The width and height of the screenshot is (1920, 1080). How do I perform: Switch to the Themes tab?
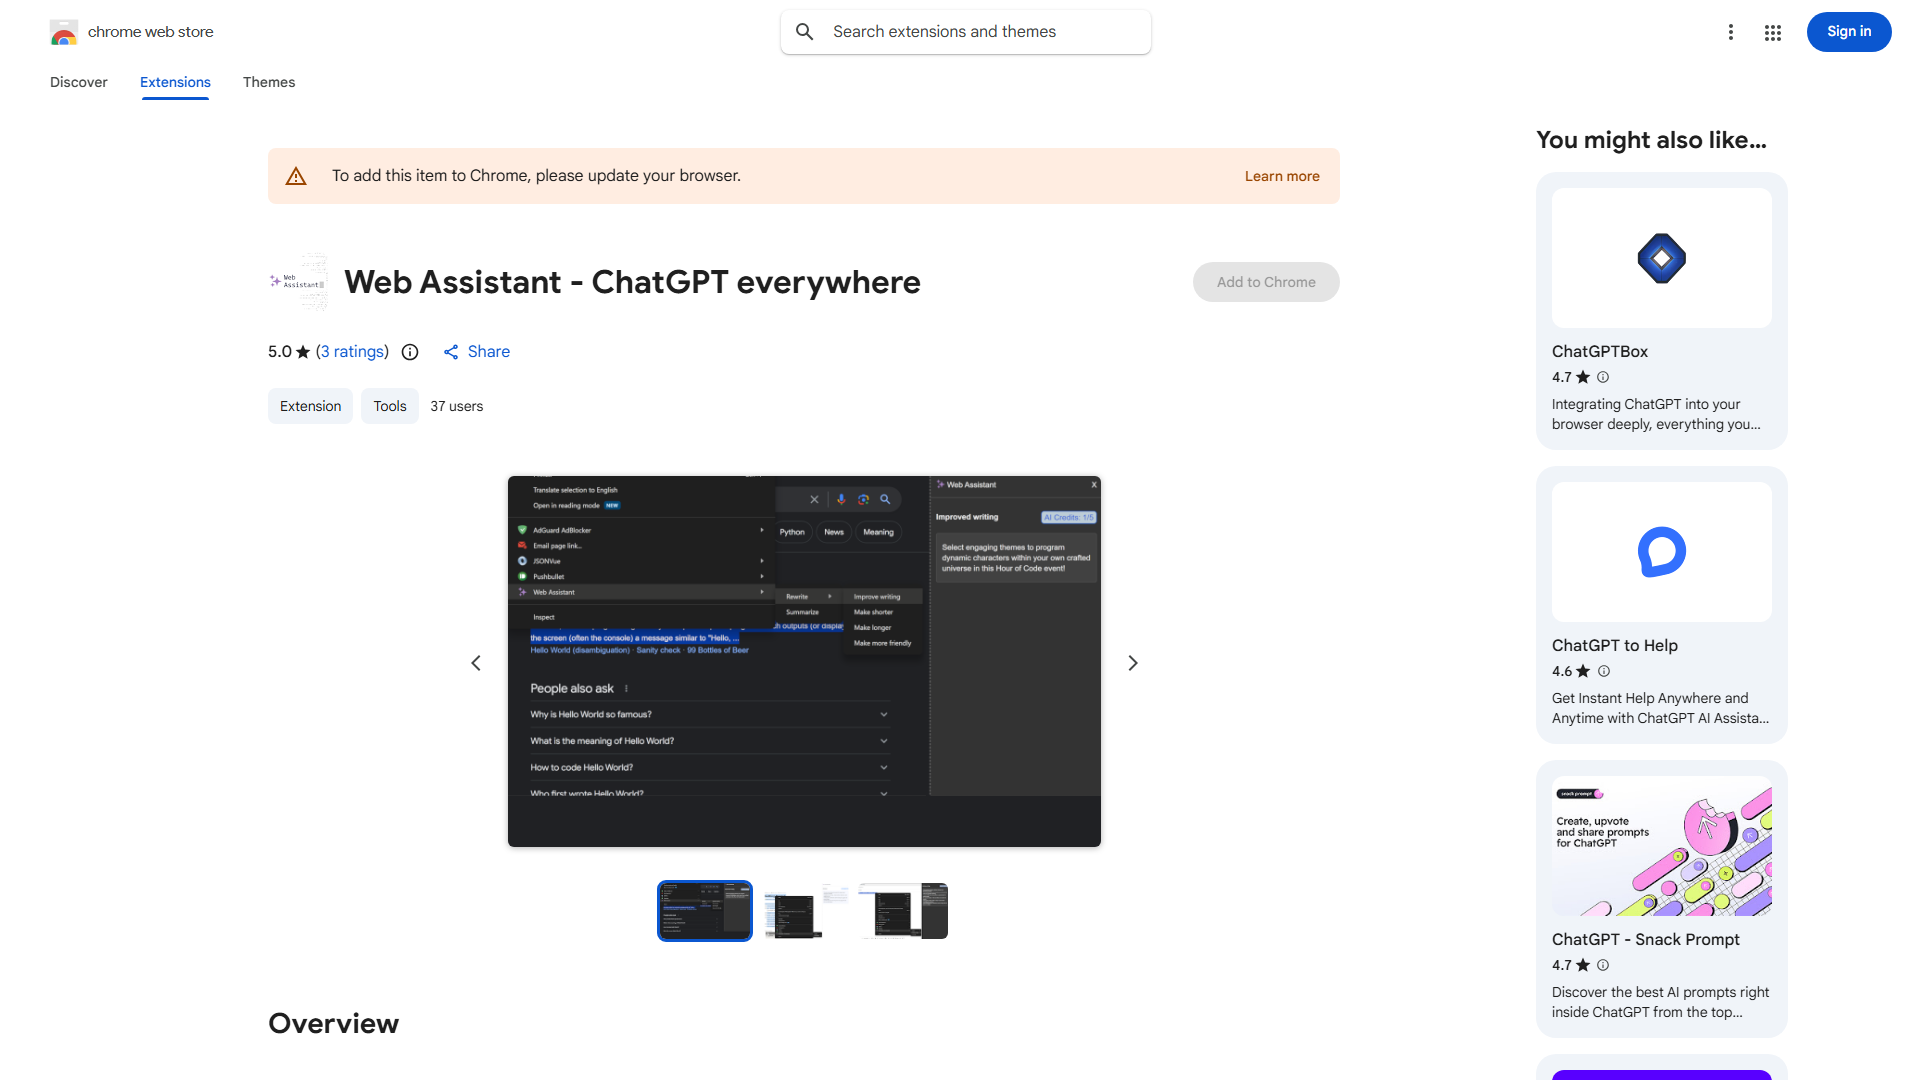click(268, 82)
